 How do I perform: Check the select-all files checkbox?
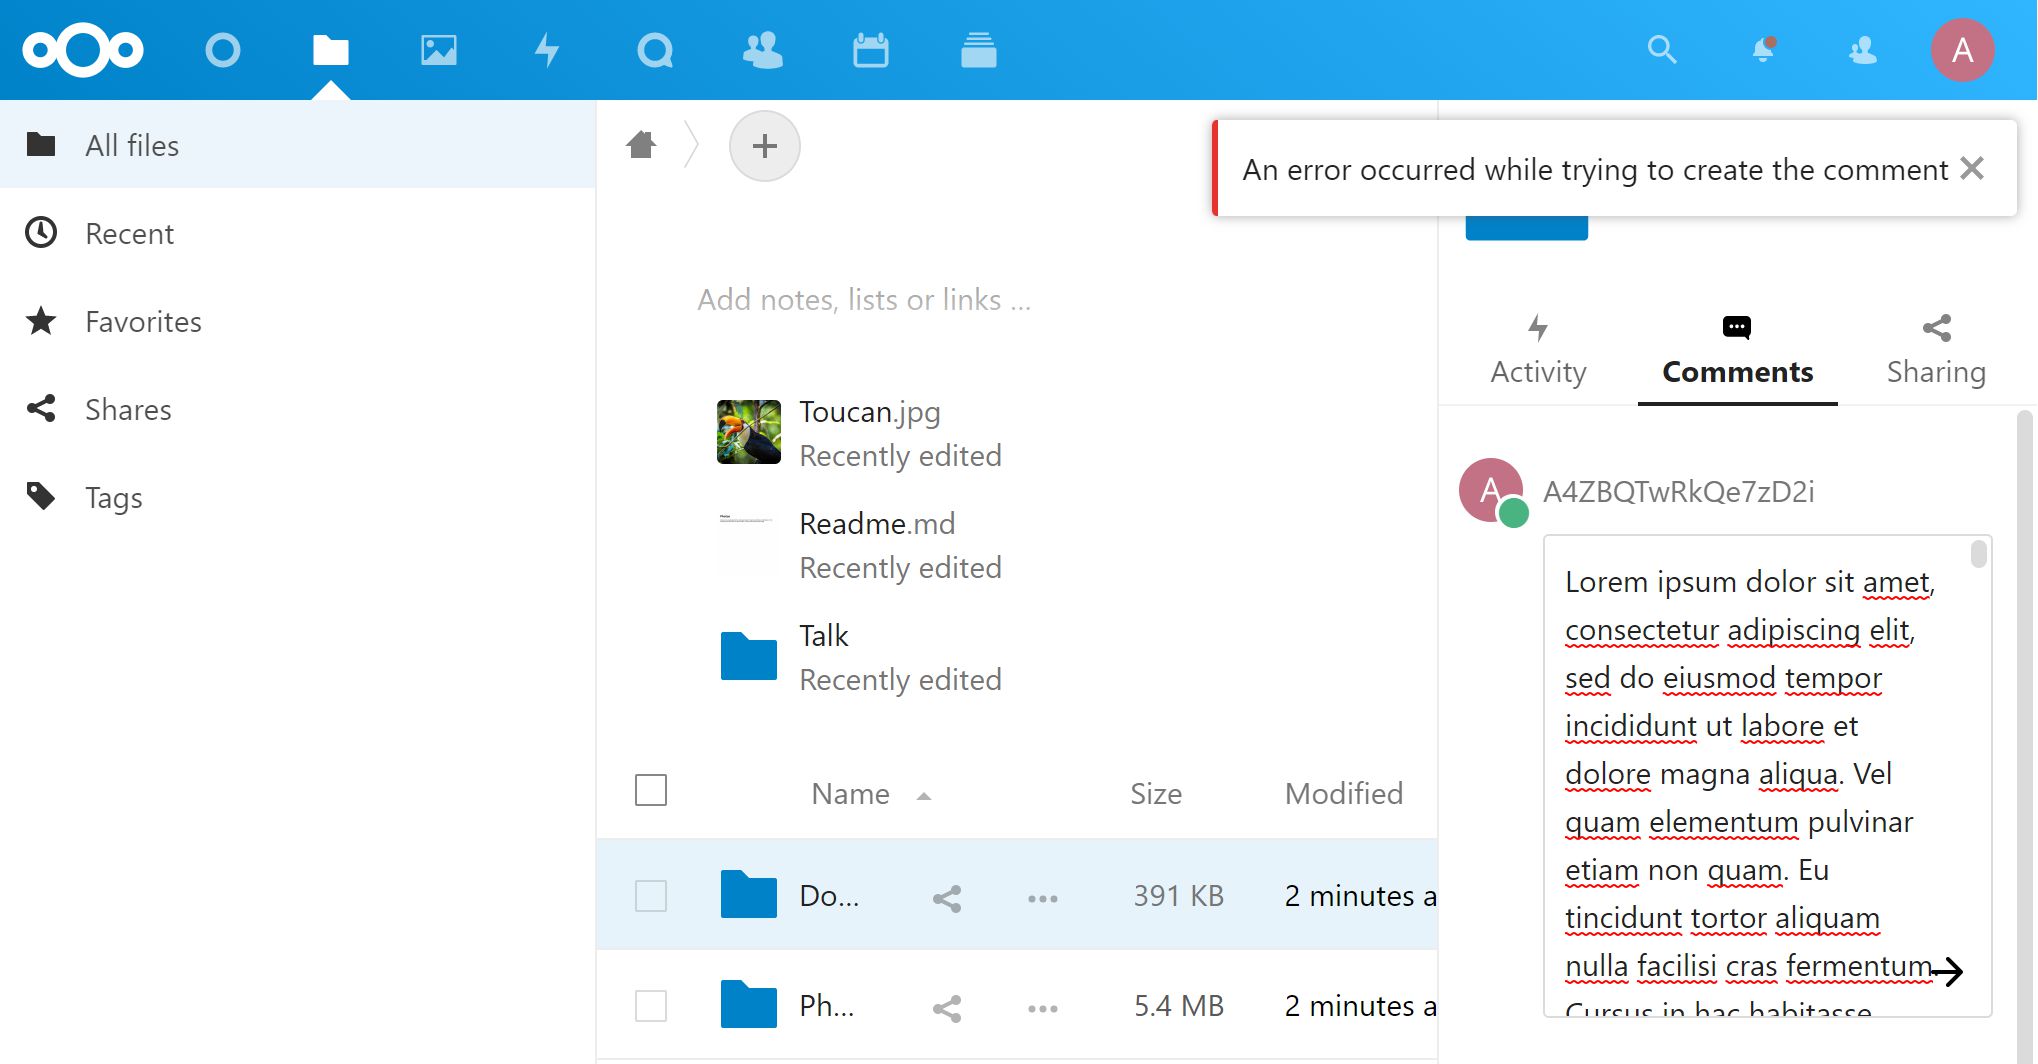point(650,790)
